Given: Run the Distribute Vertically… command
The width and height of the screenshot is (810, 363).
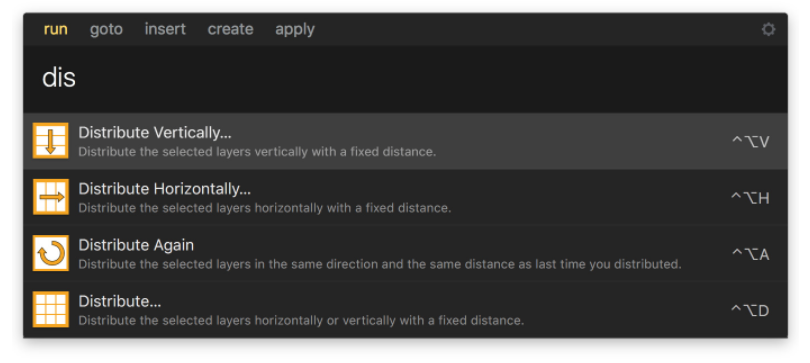Looking at the screenshot, I should pyautogui.click(x=406, y=141).
